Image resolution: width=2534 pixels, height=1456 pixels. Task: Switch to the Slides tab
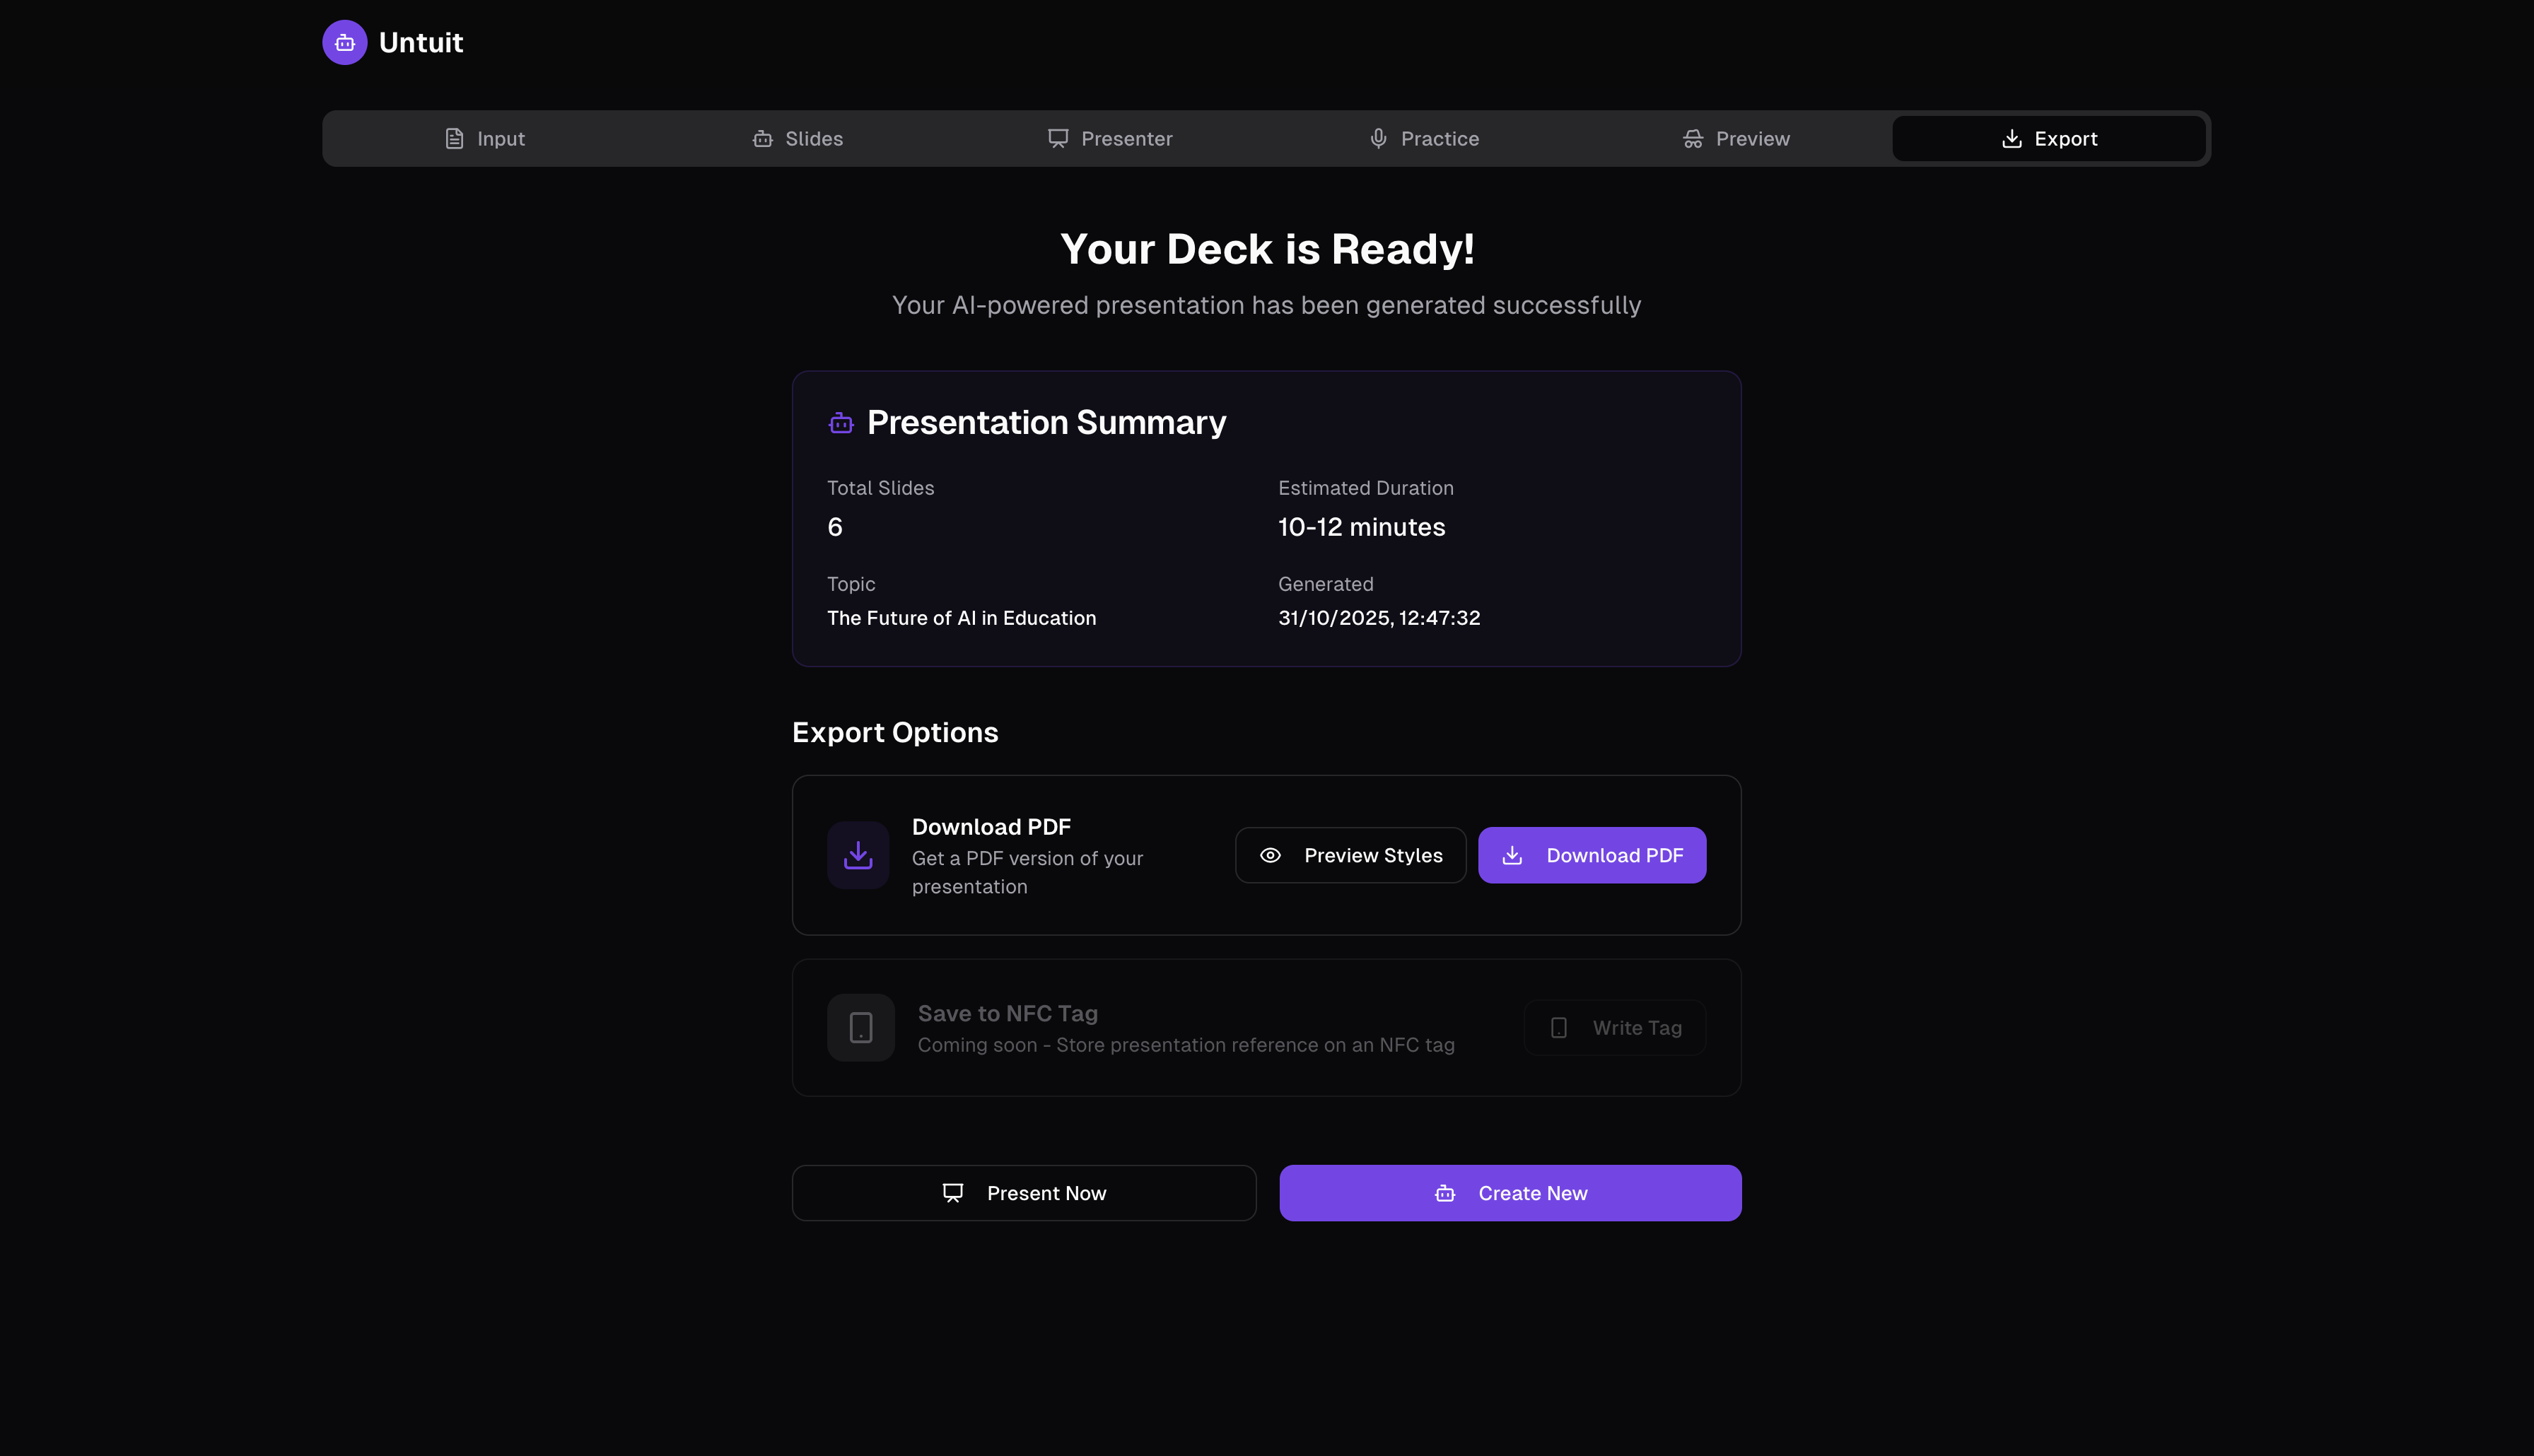point(798,139)
